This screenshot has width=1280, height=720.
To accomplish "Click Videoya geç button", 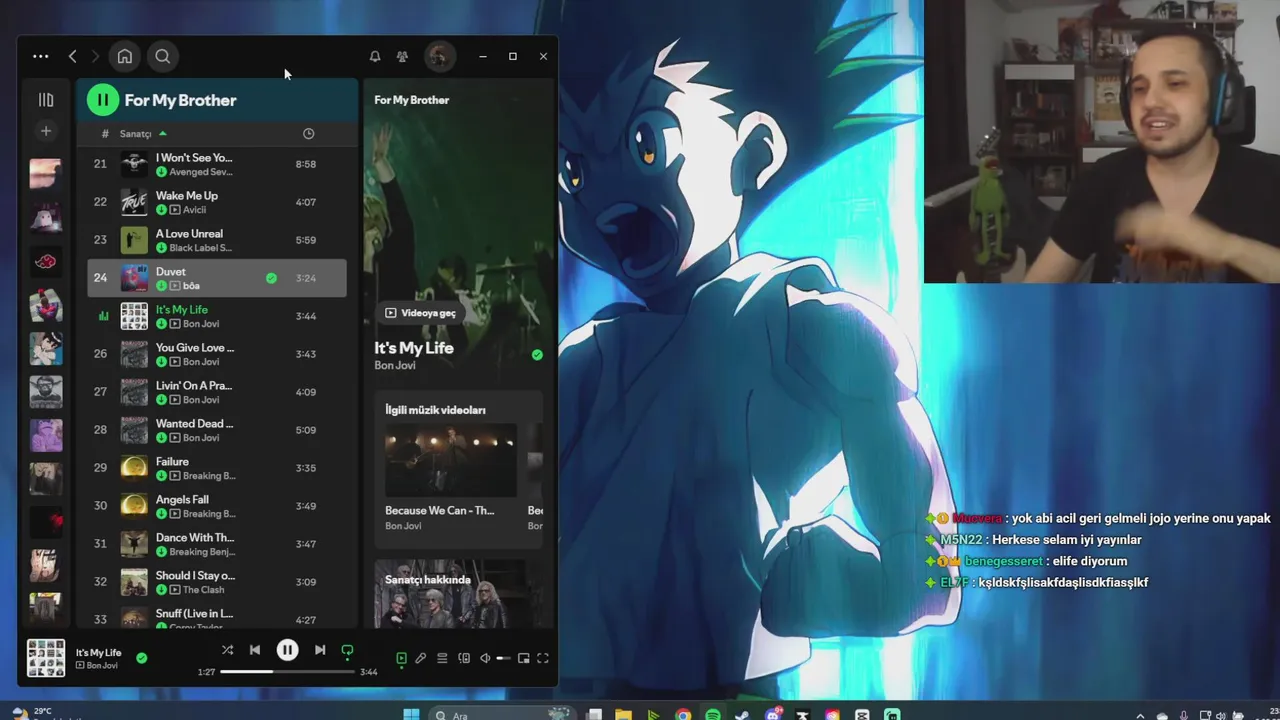I will 420,313.
